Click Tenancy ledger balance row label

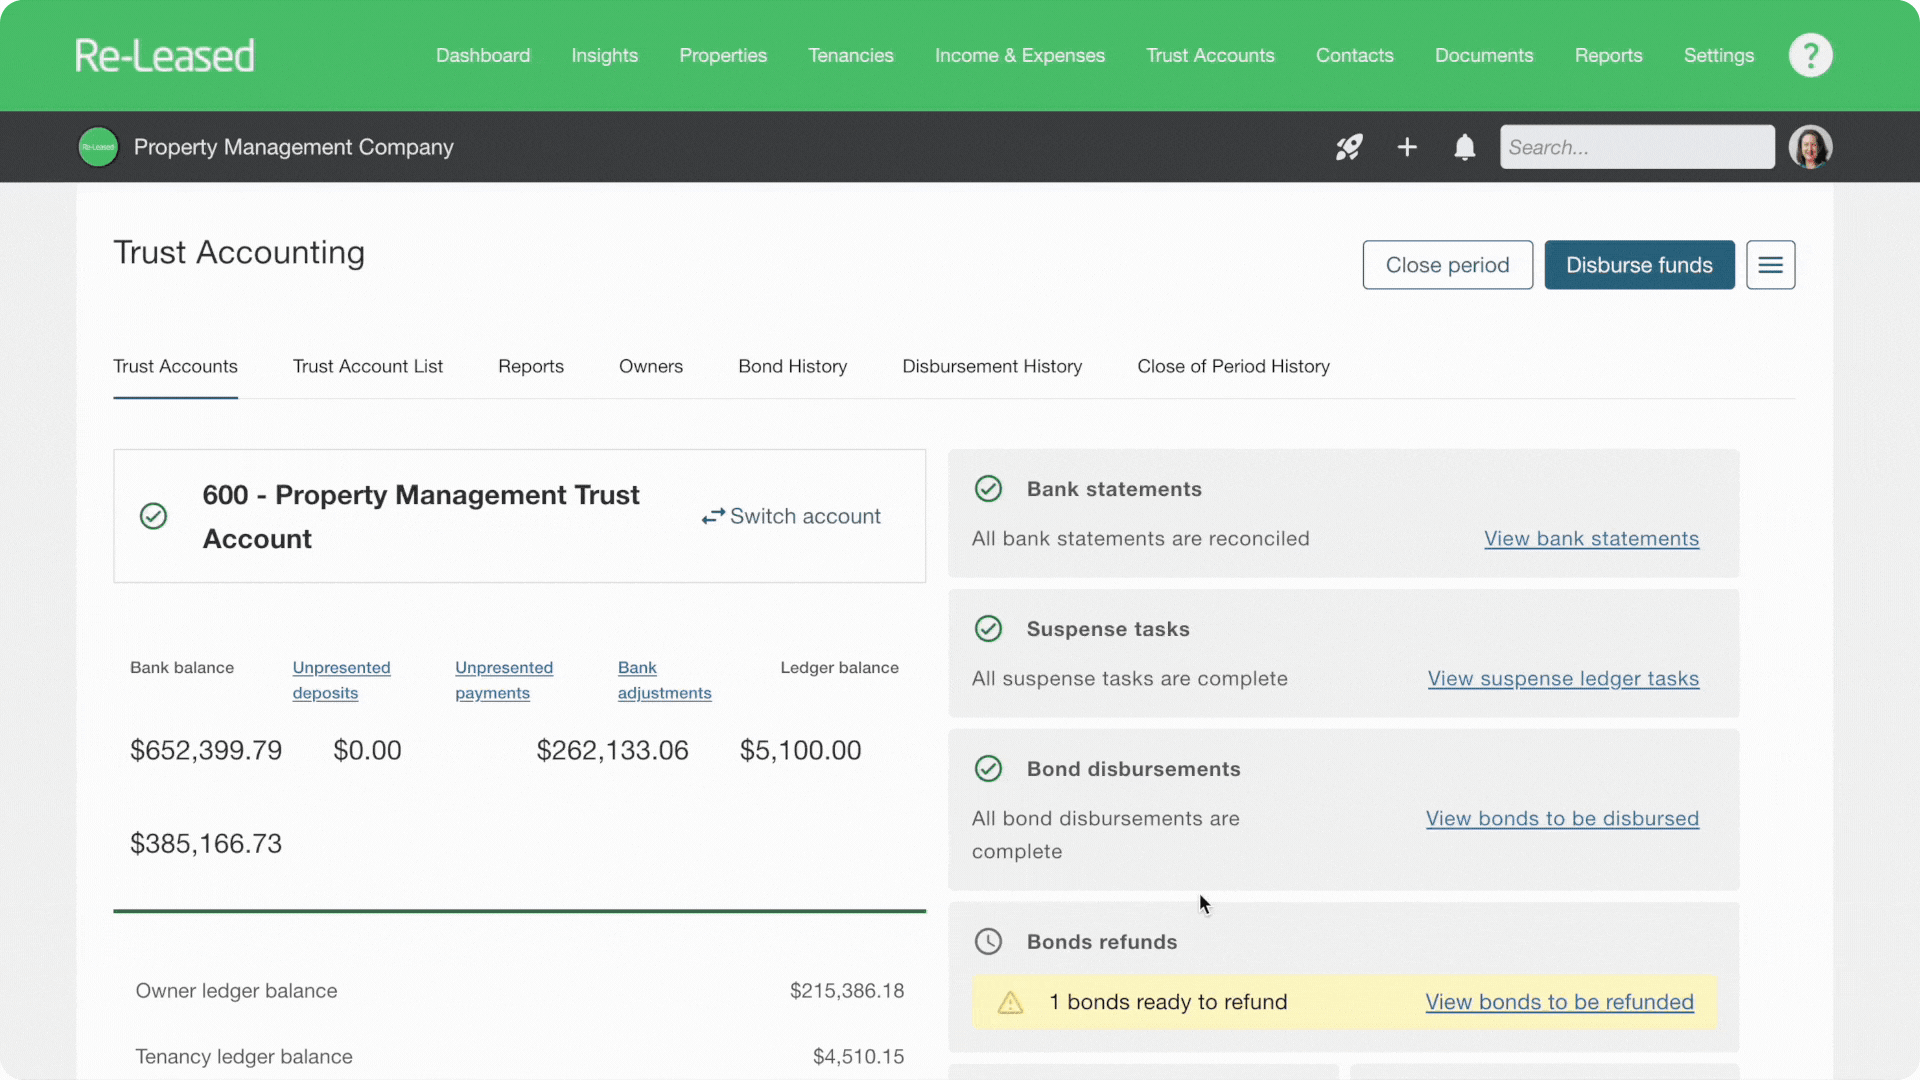pyautogui.click(x=244, y=1057)
